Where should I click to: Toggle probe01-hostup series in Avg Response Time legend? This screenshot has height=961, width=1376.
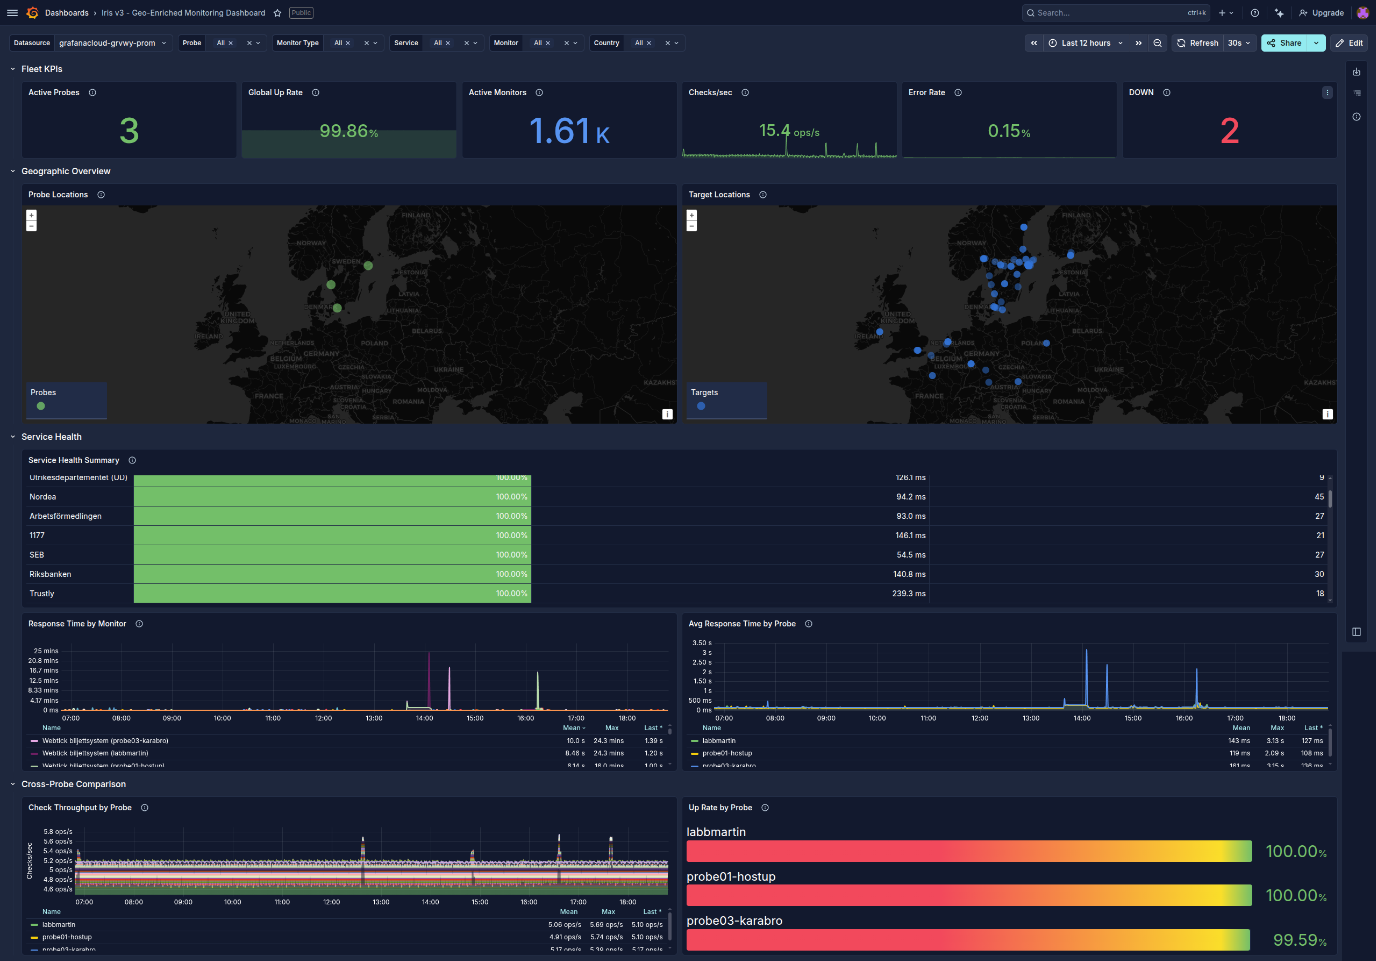pyautogui.click(x=727, y=753)
